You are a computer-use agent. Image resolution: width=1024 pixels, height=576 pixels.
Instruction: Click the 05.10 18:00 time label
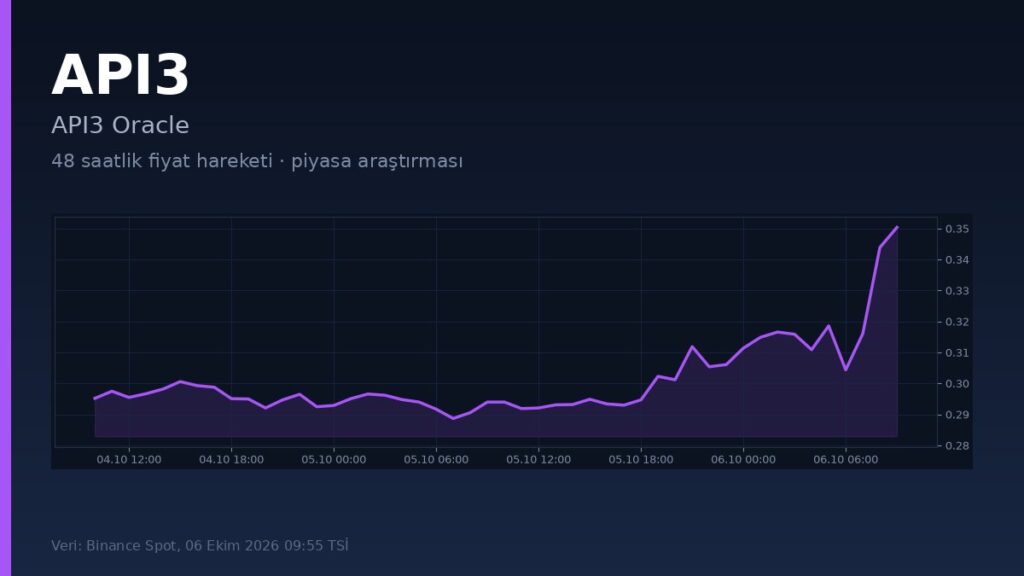click(641, 460)
